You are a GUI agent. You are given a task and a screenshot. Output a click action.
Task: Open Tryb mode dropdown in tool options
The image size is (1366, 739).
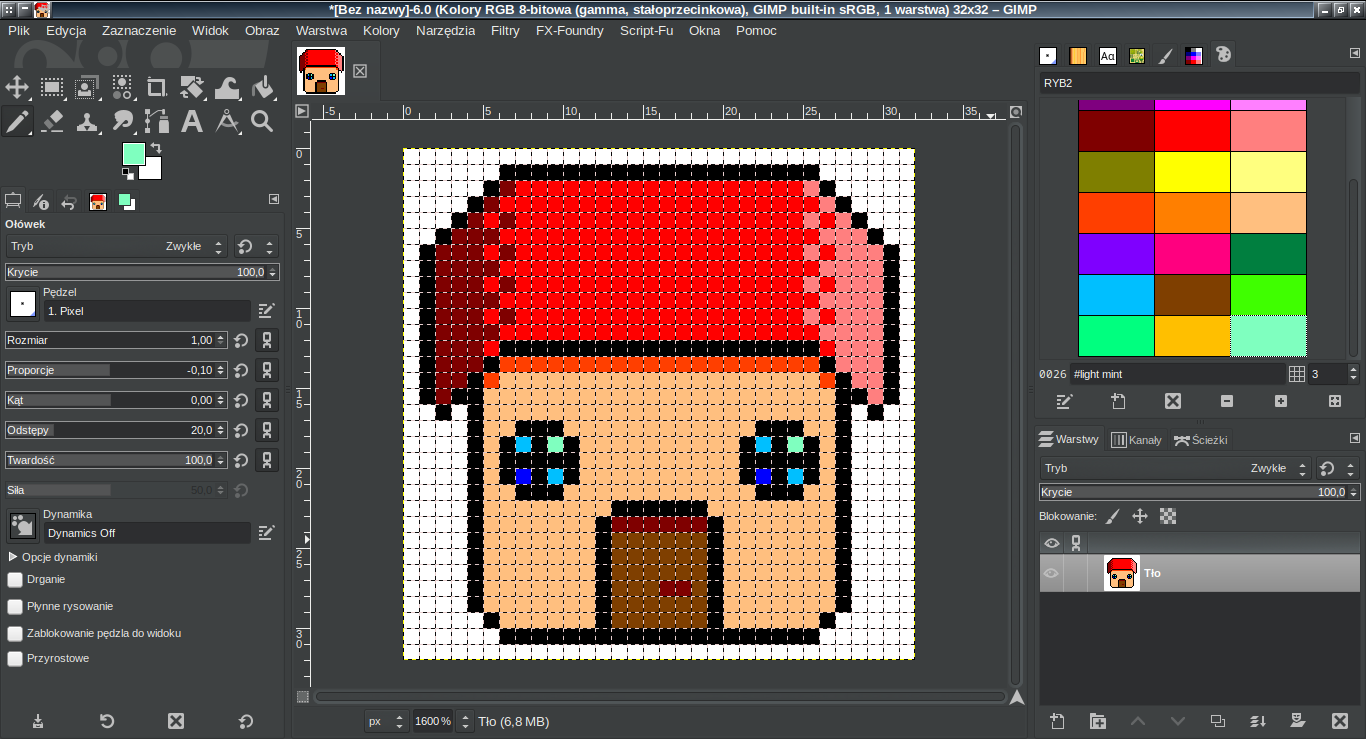click(x=116, y=246)
